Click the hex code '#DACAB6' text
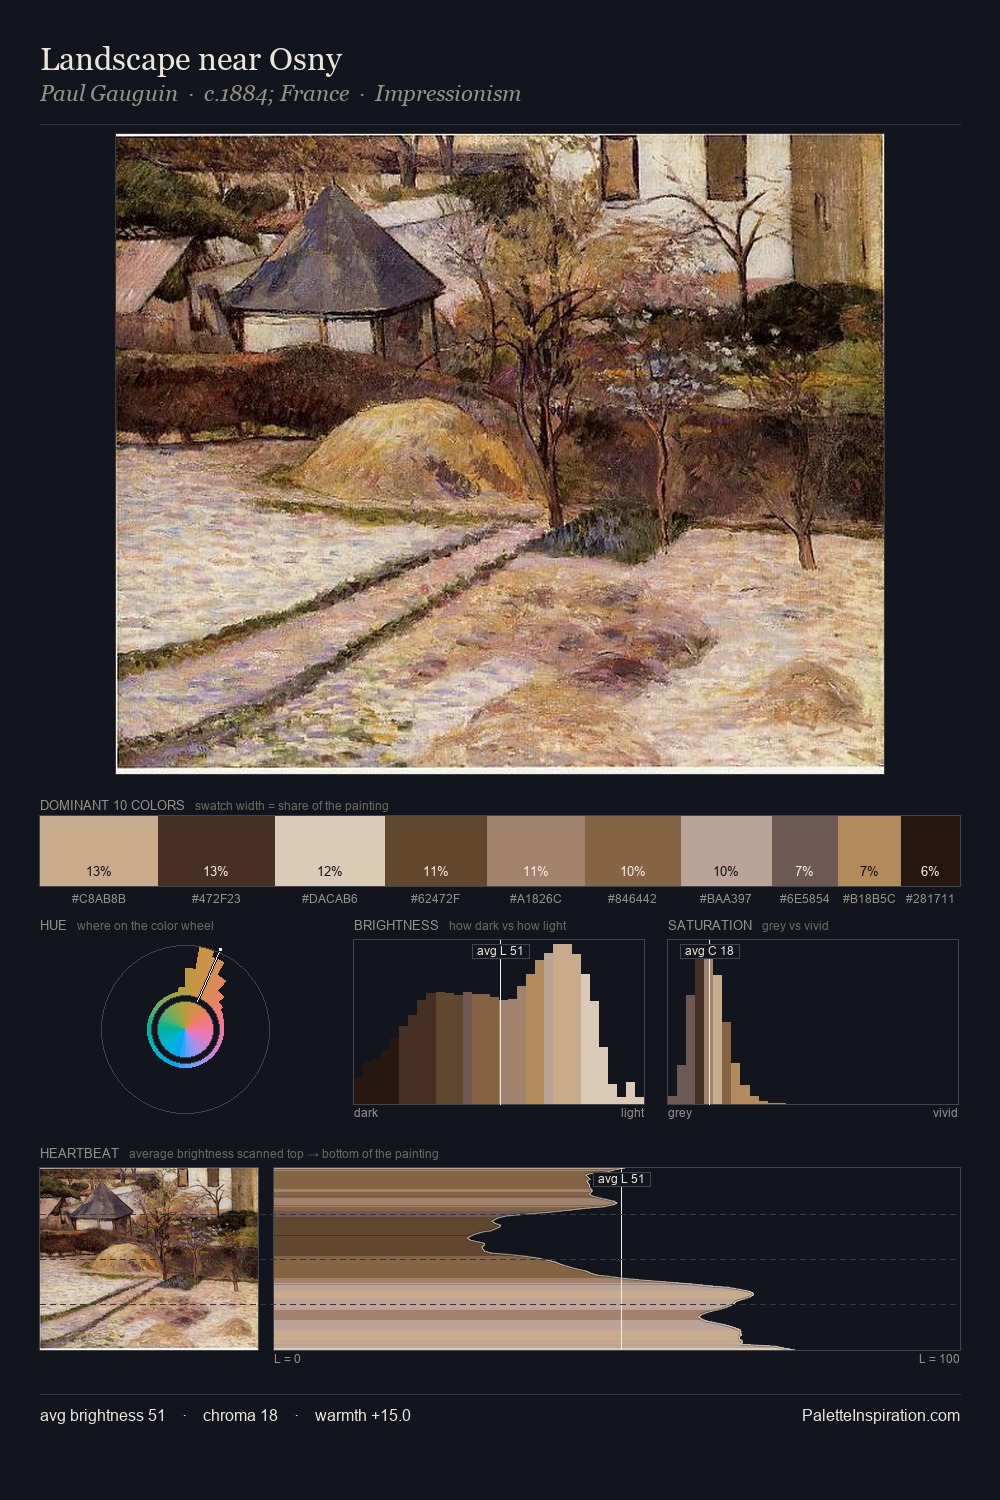1000x1500 pixels. (330, 899)
